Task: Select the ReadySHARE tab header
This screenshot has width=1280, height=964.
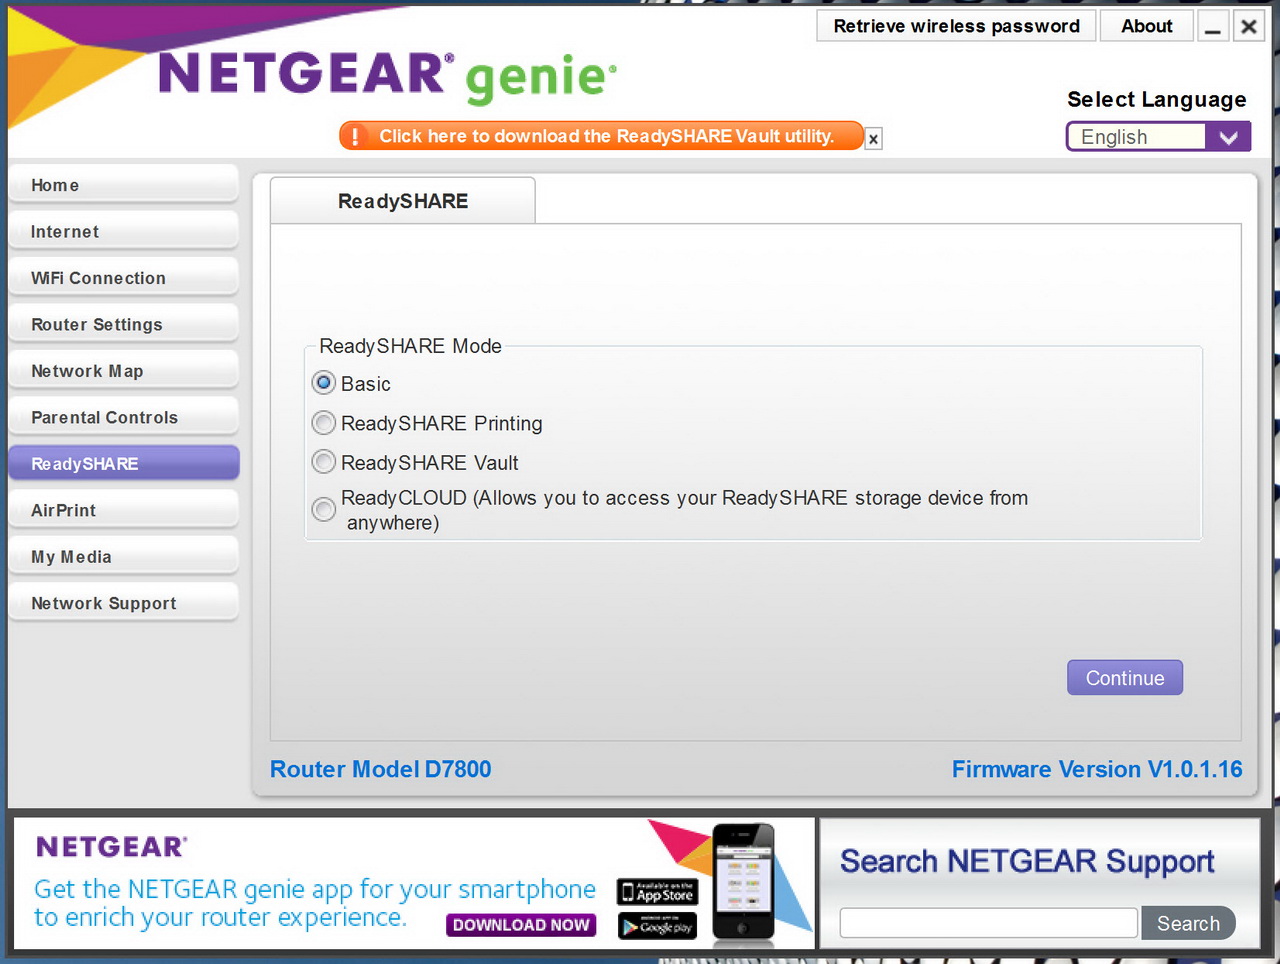Action: tap(403, 201)
